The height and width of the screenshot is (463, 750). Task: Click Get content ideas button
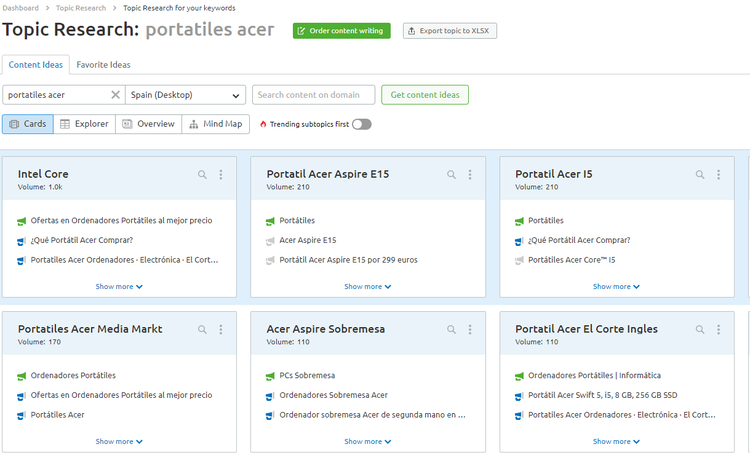pyautogui.click(x=425, y=95)
